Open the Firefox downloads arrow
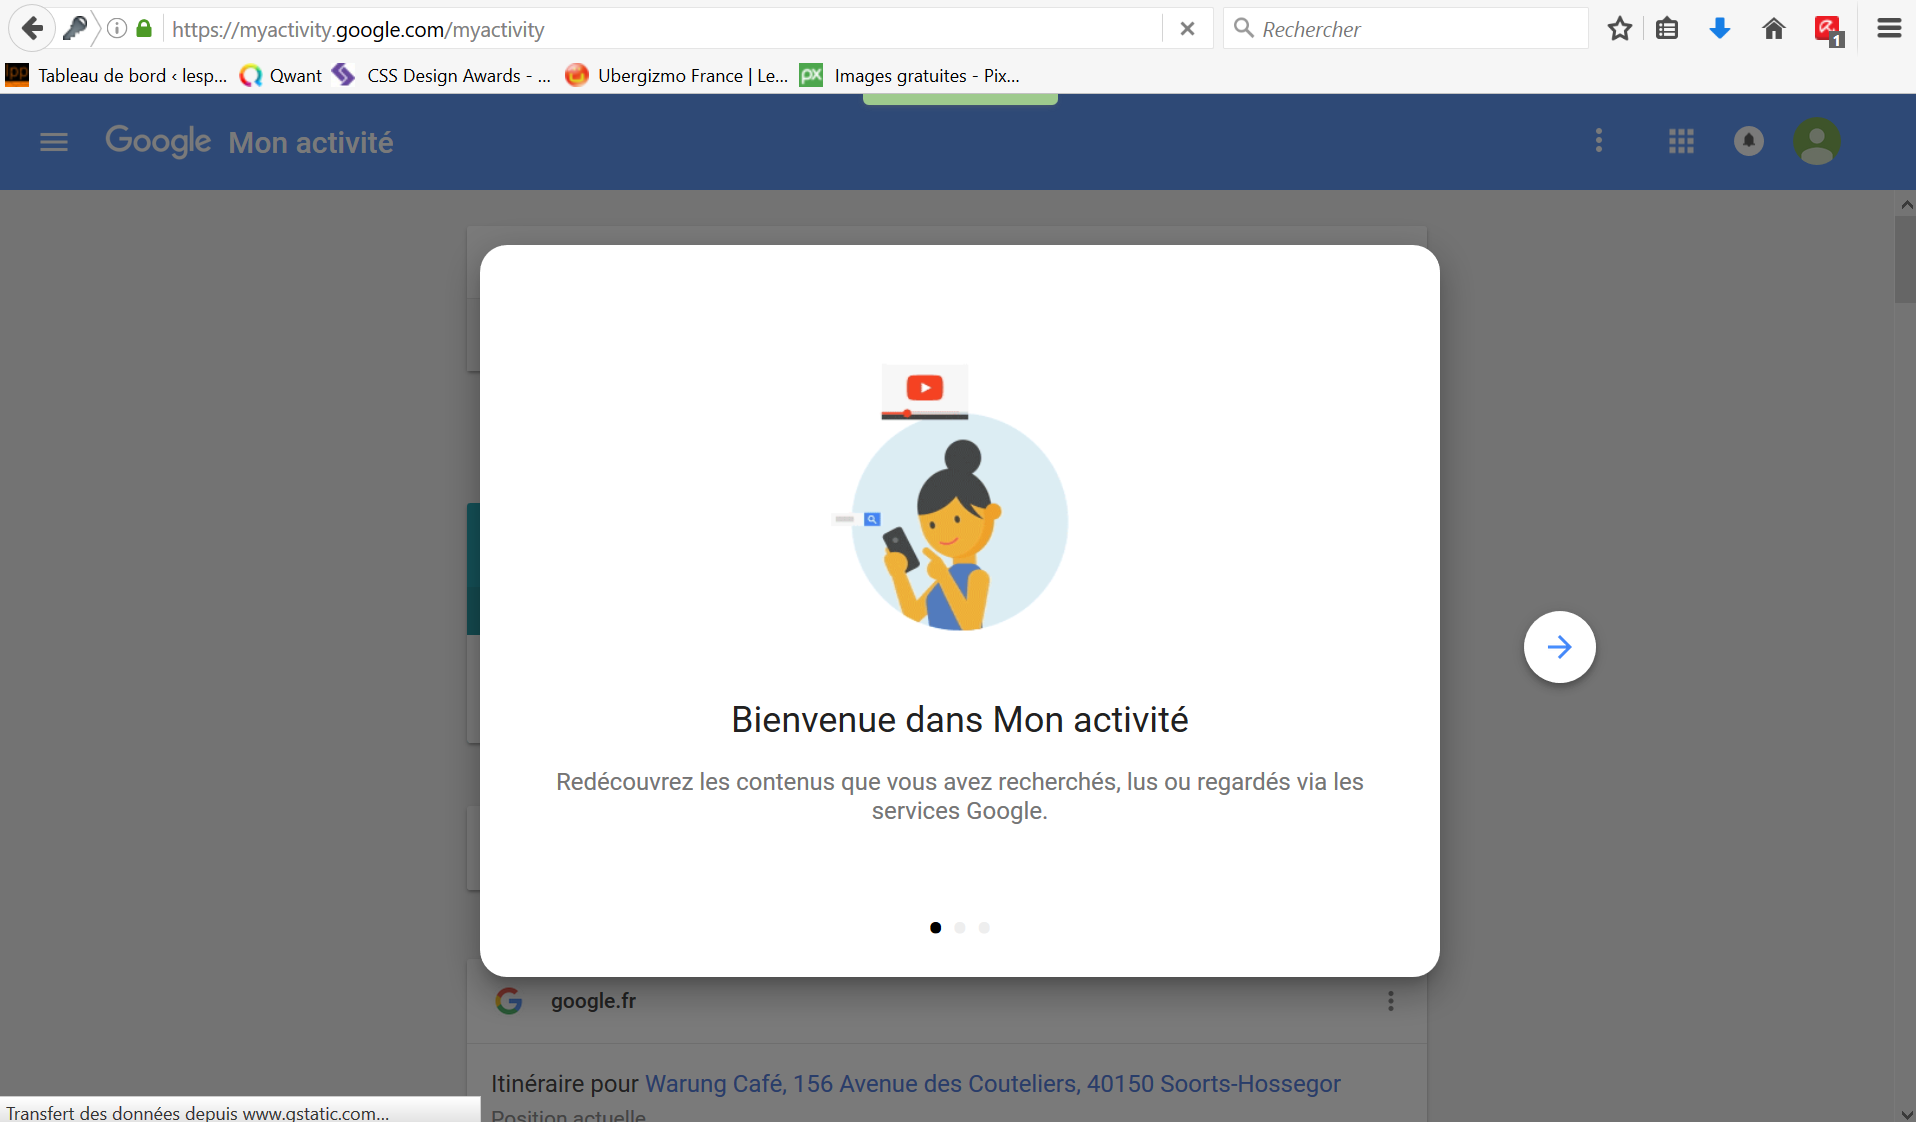The image size is (1916, 1122). 1720,29
